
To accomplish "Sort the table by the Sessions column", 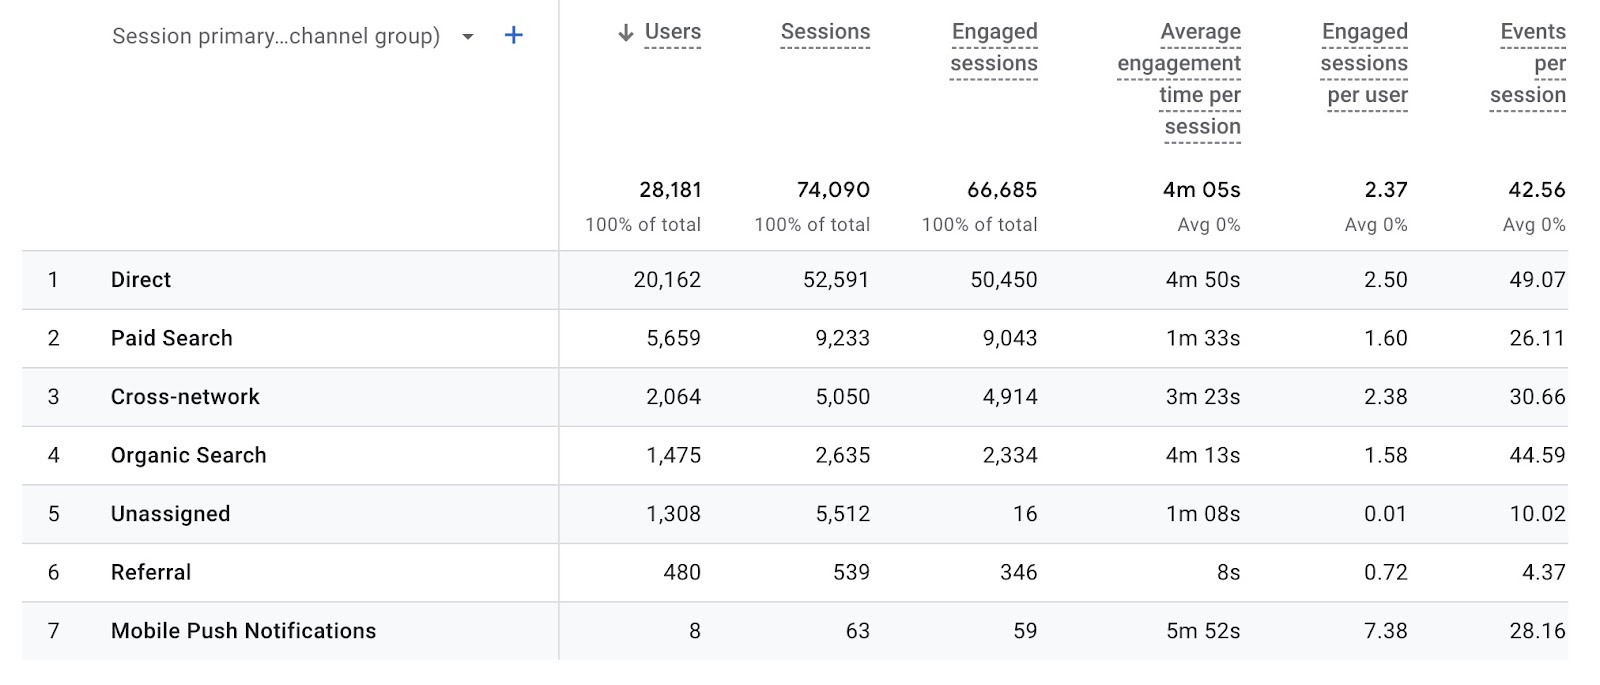I will [x=827, y=32].
